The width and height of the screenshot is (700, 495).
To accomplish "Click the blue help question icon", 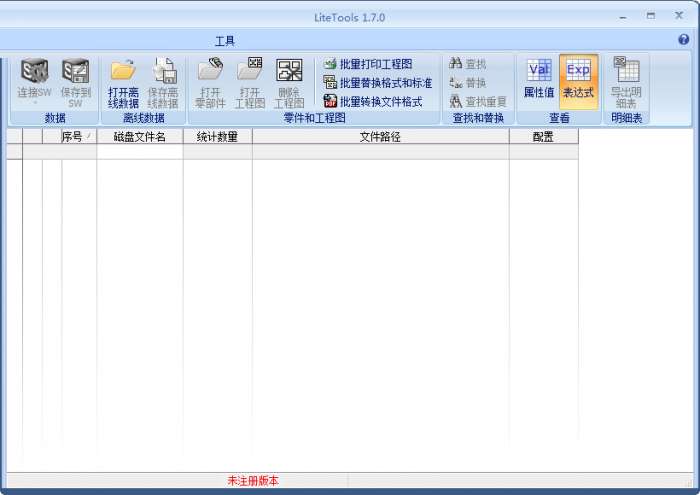I will pyautogui.click(x=683, y=40).
